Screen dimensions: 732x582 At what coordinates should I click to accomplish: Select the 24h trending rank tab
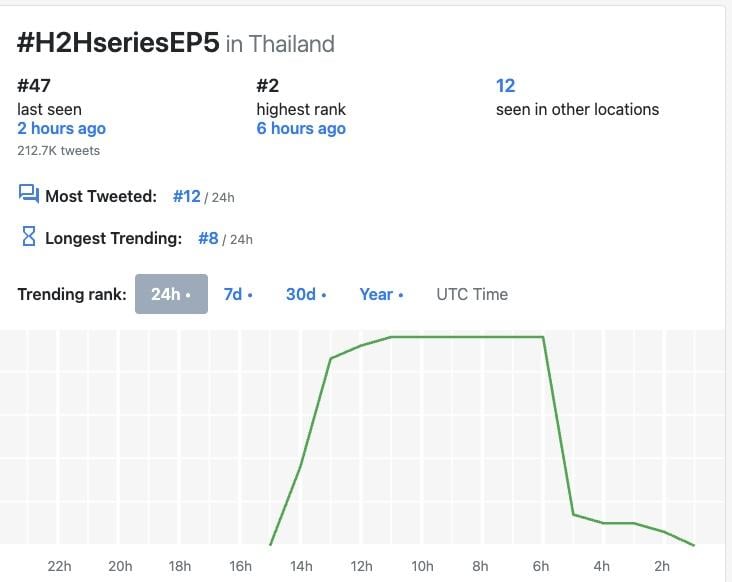tap(171, 294)
